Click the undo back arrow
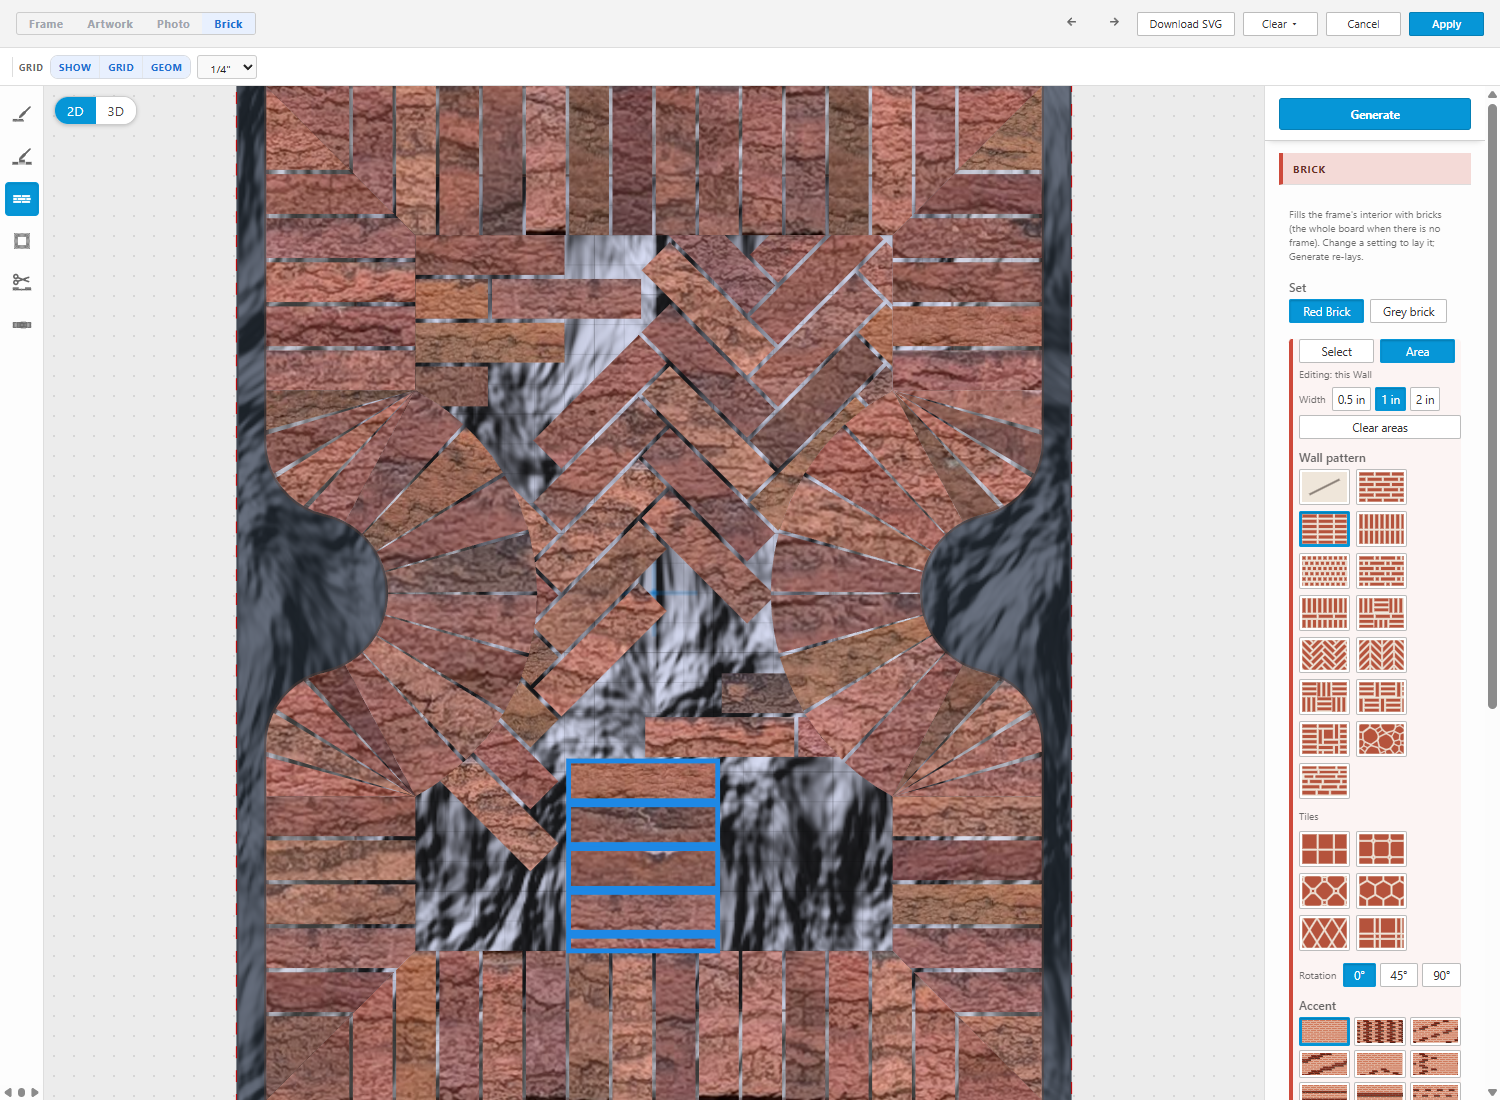 1072,22
